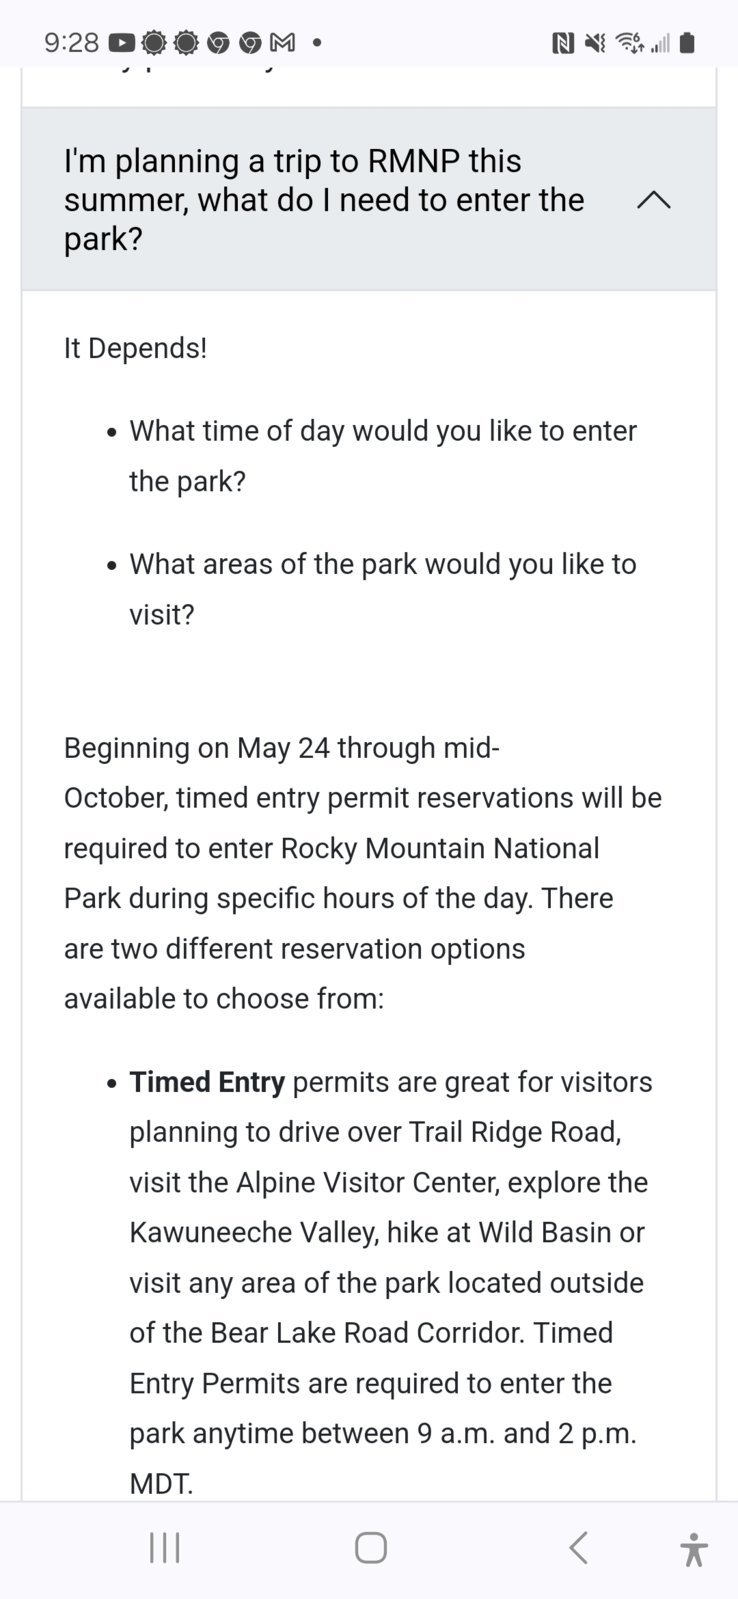Open the recent apps navigation button

164,1548
